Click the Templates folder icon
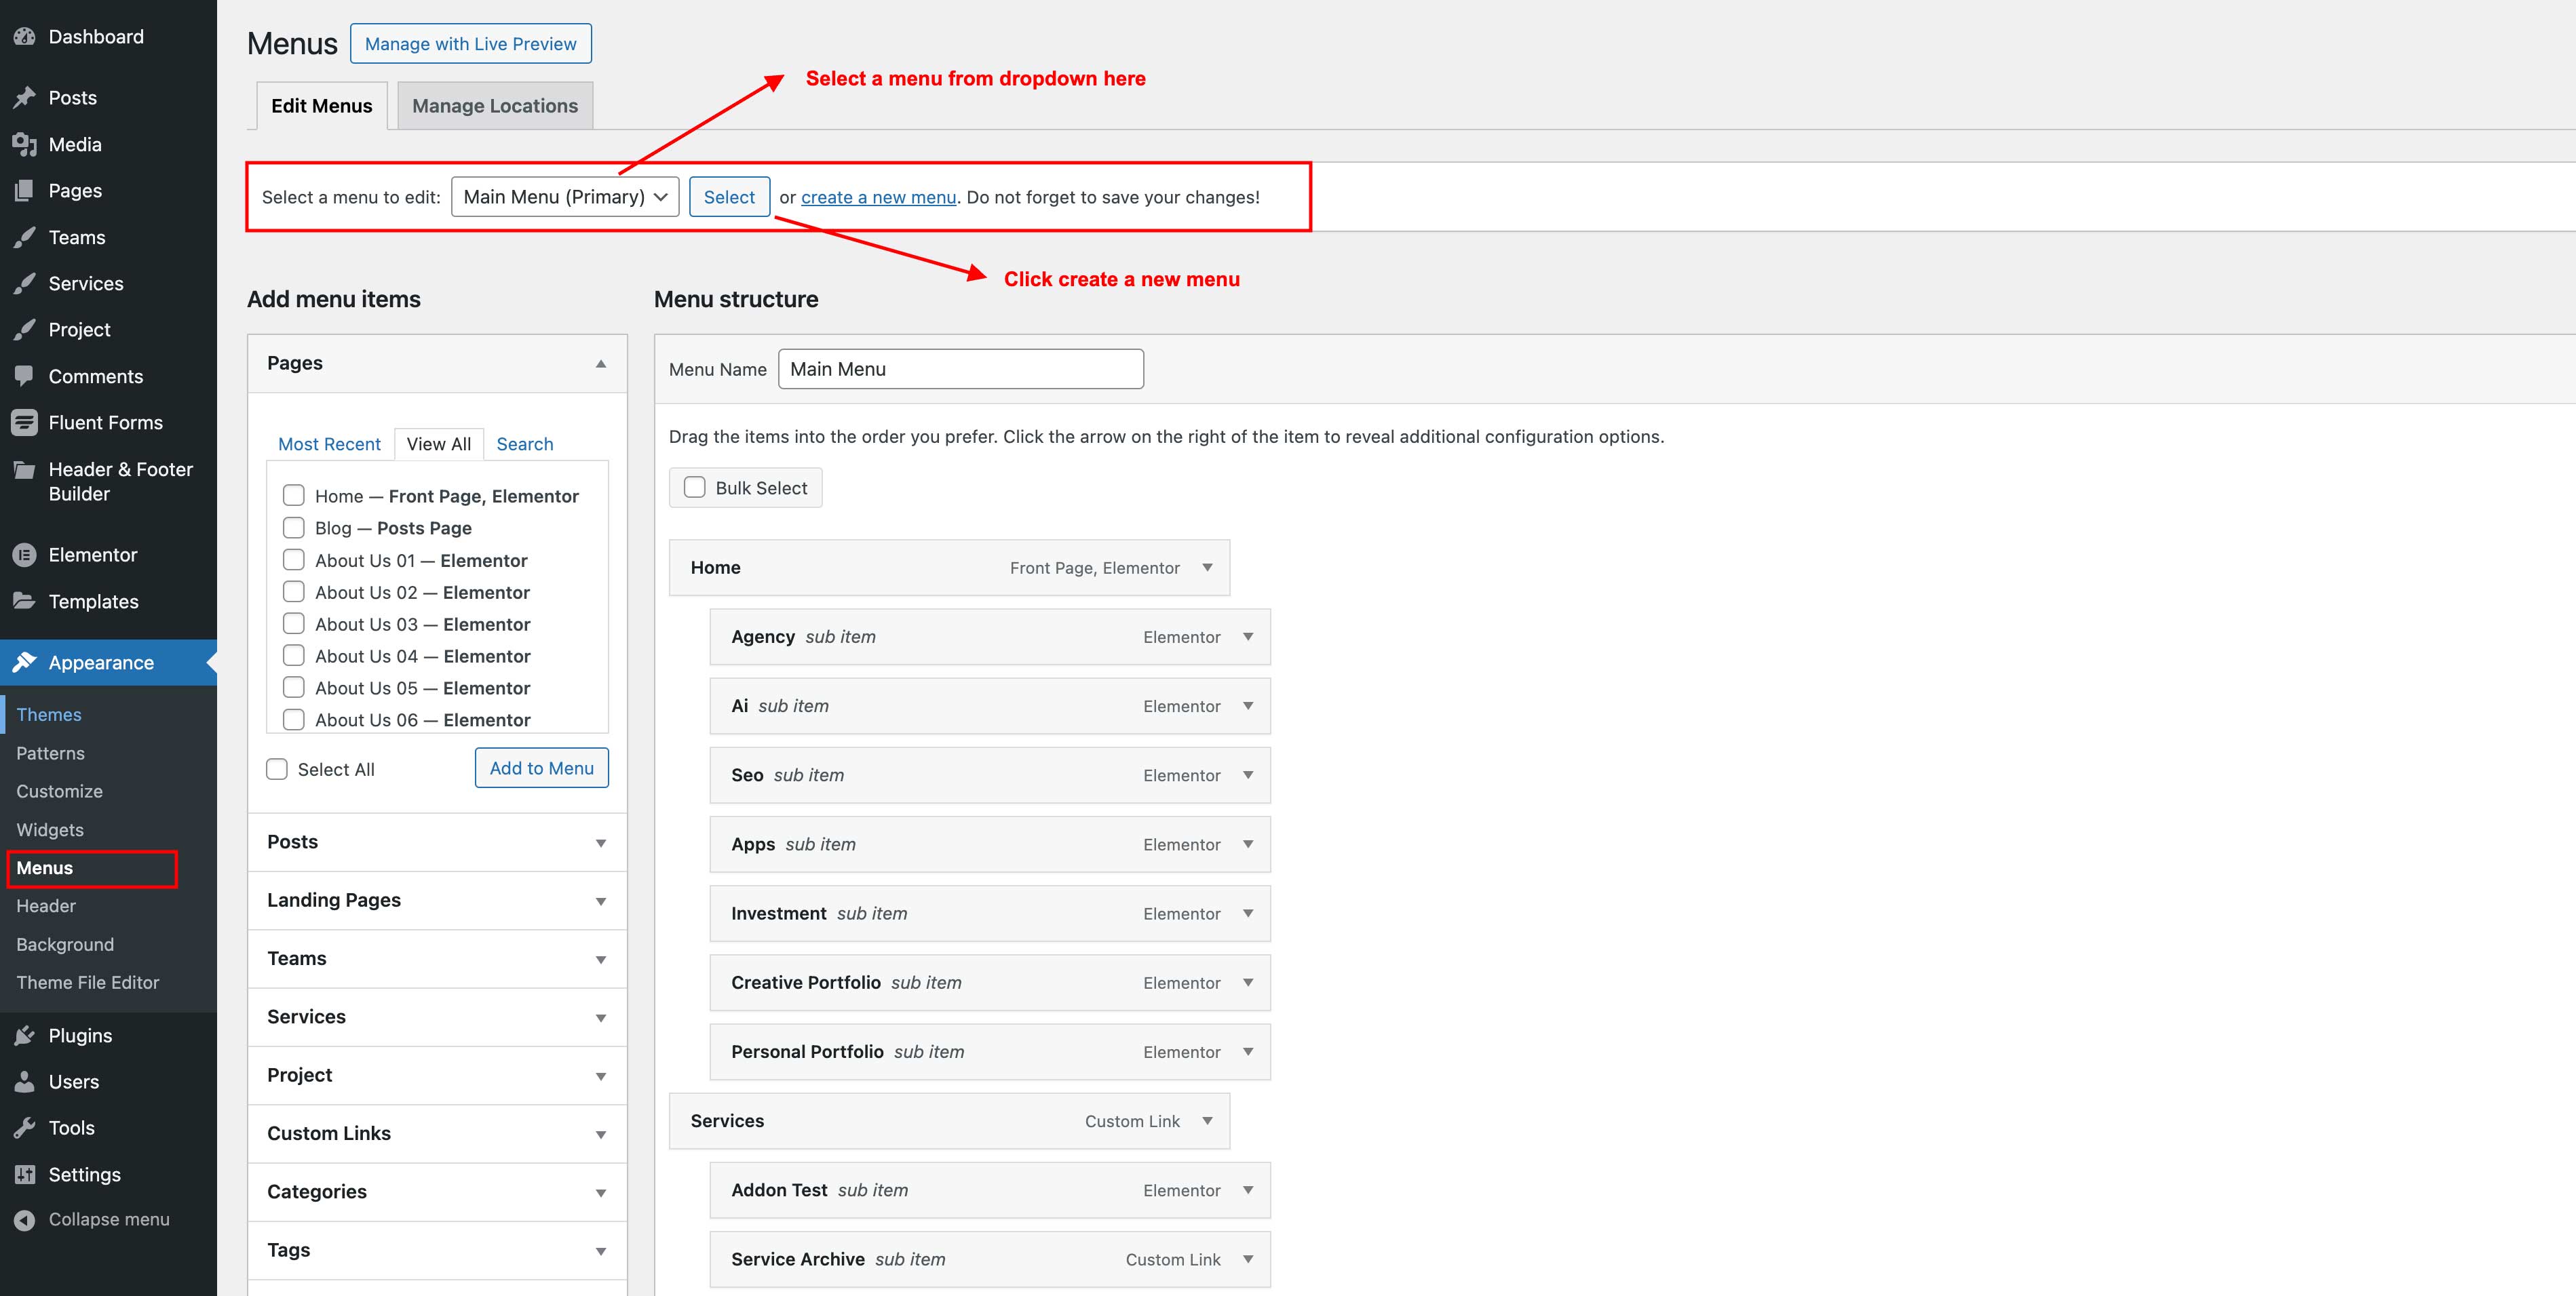The width and height of the screenshot is (2576, 1296). click(25, 601)
